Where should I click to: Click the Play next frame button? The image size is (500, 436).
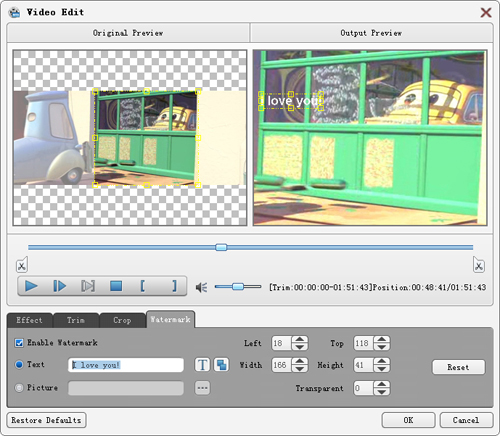click(60, 286)
